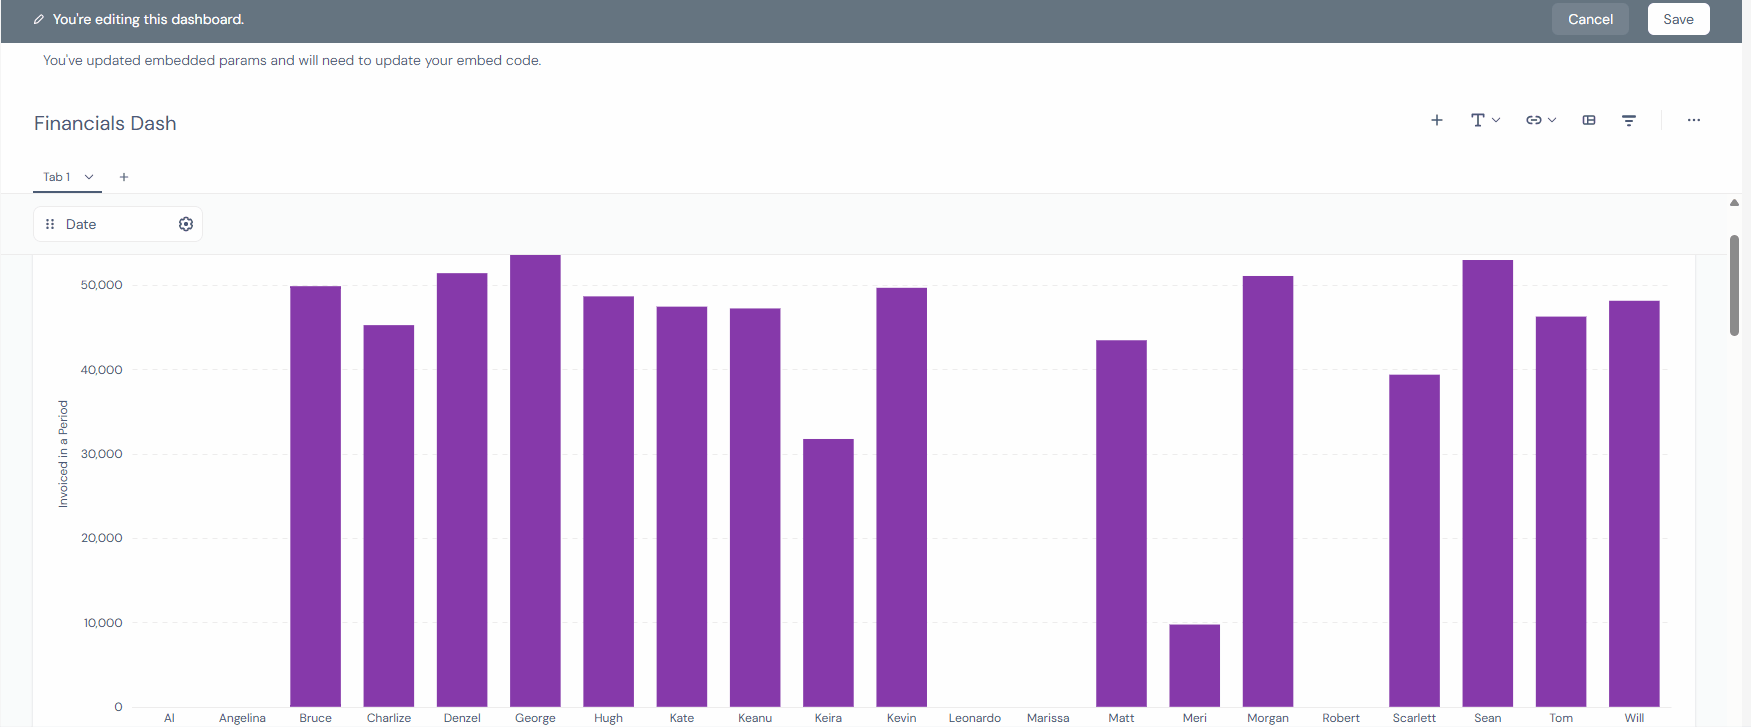Save the dashboard changes
The height and width of the screenshot is (727, 1751).
click(1678, 19)
